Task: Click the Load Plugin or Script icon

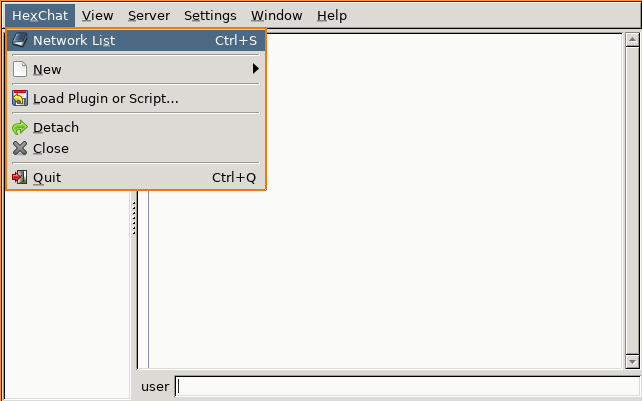Action: (x=19, y=99)
